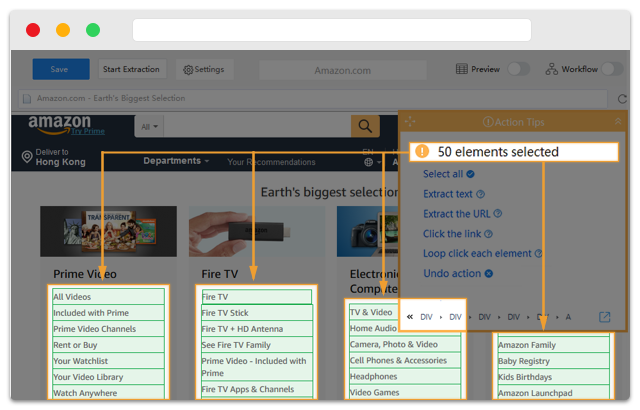This screenshot has width=640, height=410.
Task: Click the page reload icon
Action: pos(622,99)
